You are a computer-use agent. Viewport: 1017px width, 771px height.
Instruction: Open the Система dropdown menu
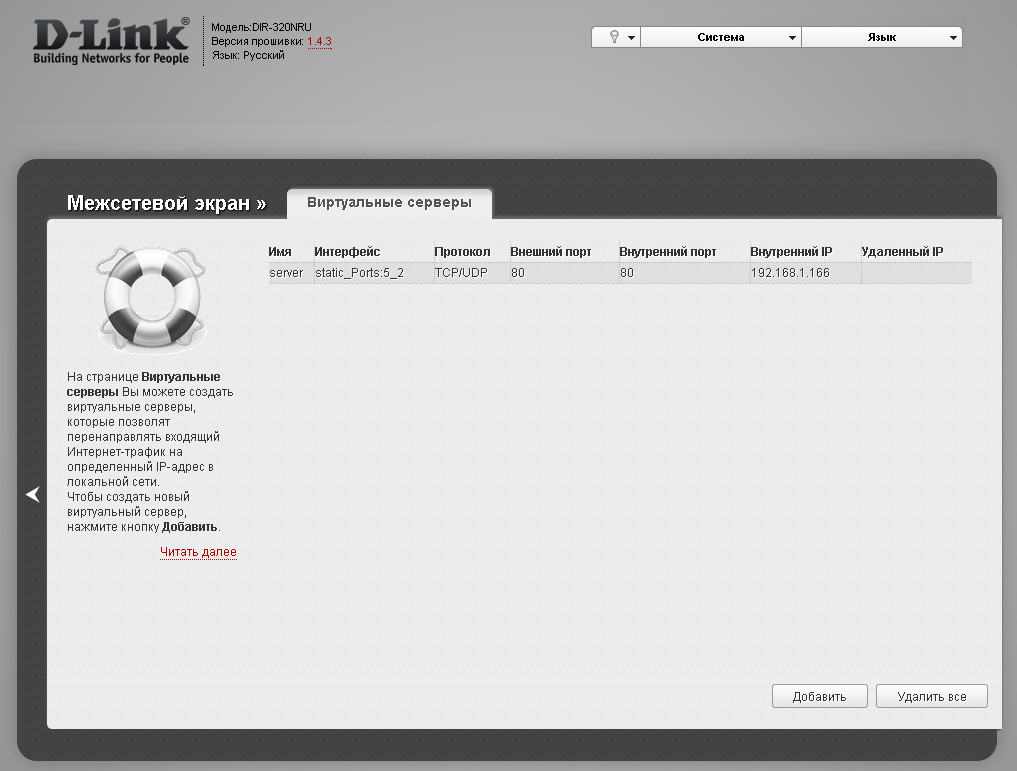pos(721,38)
